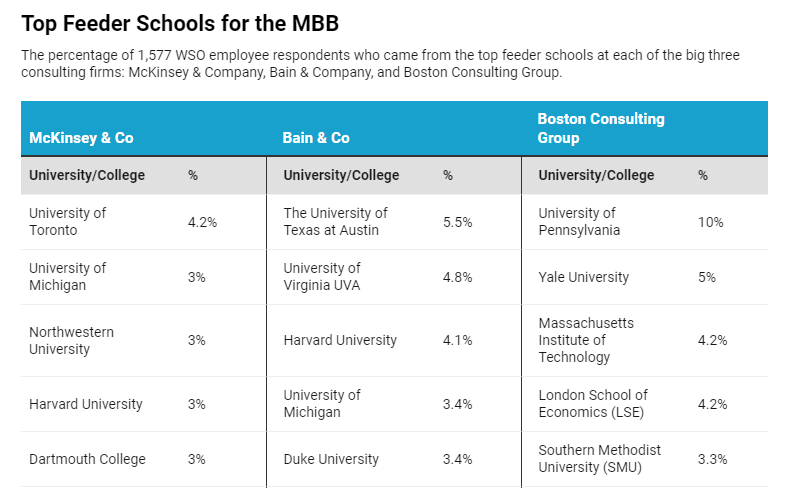Click the 10% value for University of Pennsylvania
Viewport: 790px width, 488px height.
(x=710, y=222)
